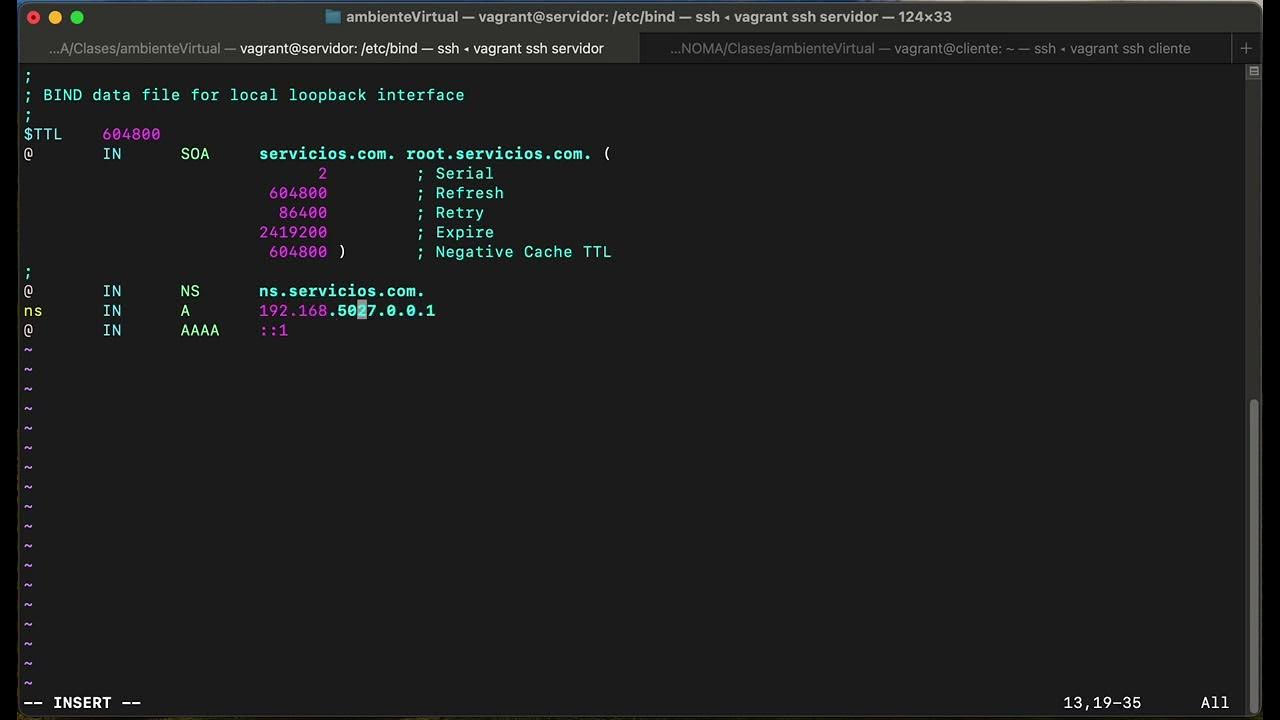
Task: Minimize the terminal window with yellow button
Action: point(55,17)
